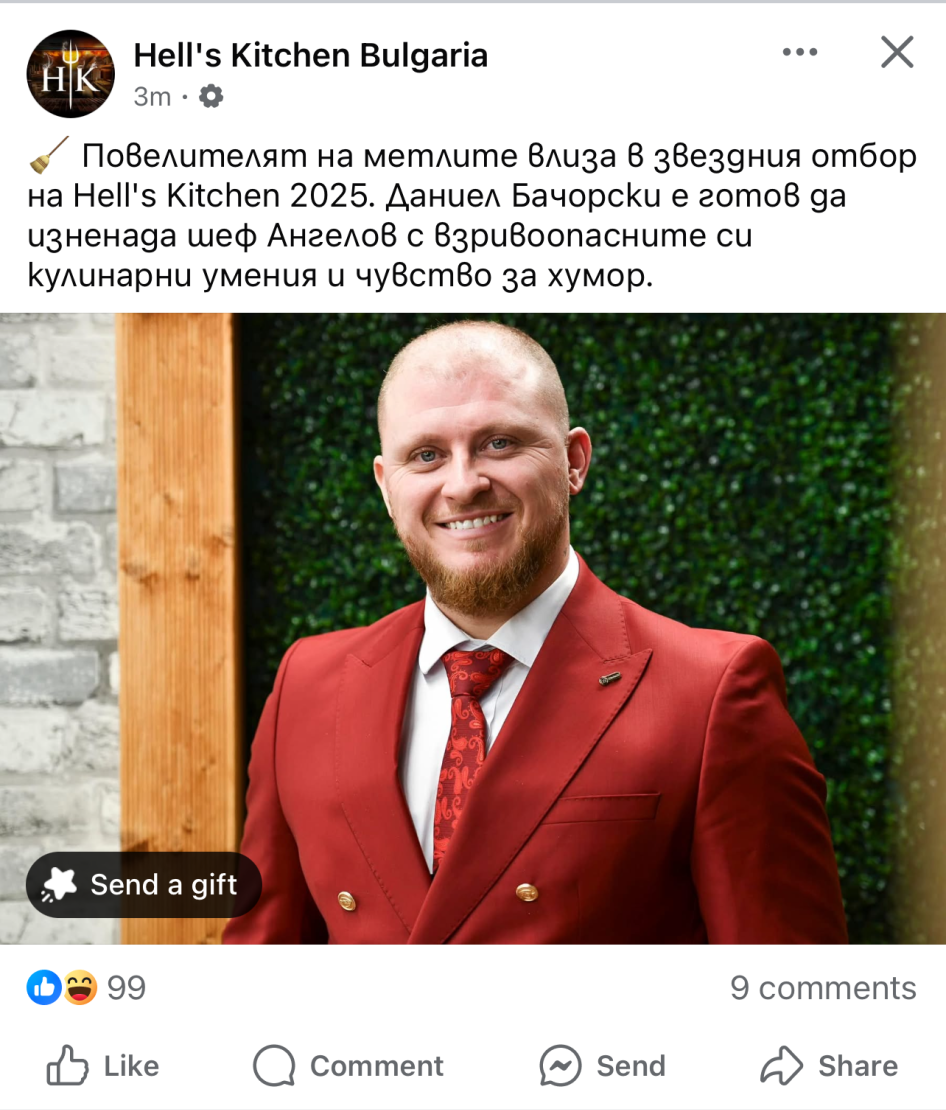
Task: Click the post audience gear icon
Action: [x=210, y=96]
